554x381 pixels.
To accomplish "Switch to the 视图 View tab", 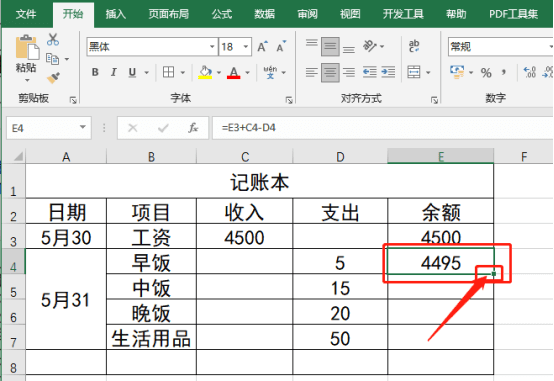I will [350, 14].
